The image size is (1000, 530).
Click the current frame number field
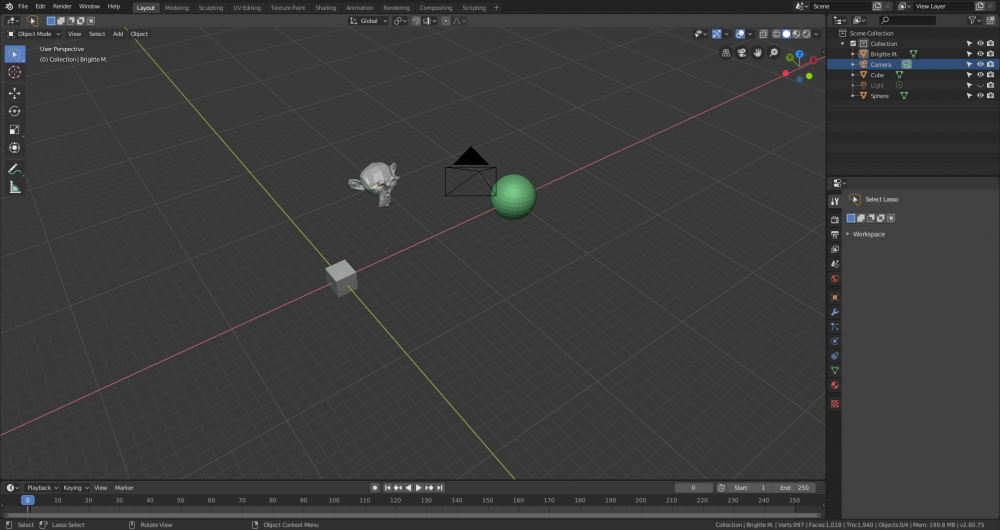click(694, 488)
